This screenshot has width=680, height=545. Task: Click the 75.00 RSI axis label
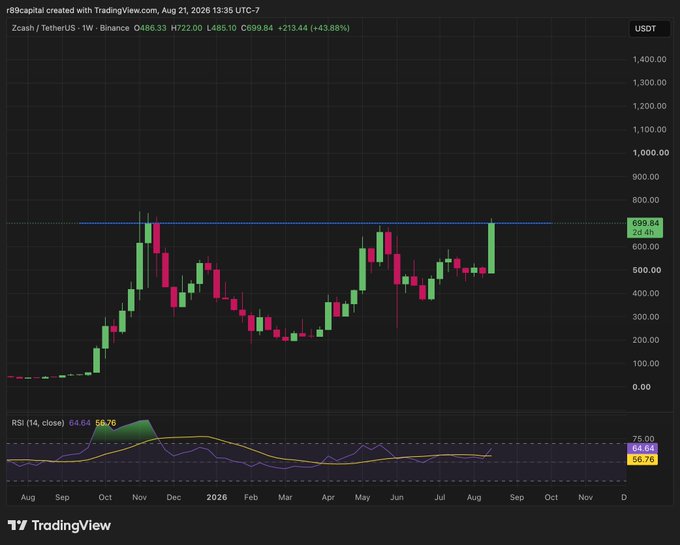(x=644, y=439)
